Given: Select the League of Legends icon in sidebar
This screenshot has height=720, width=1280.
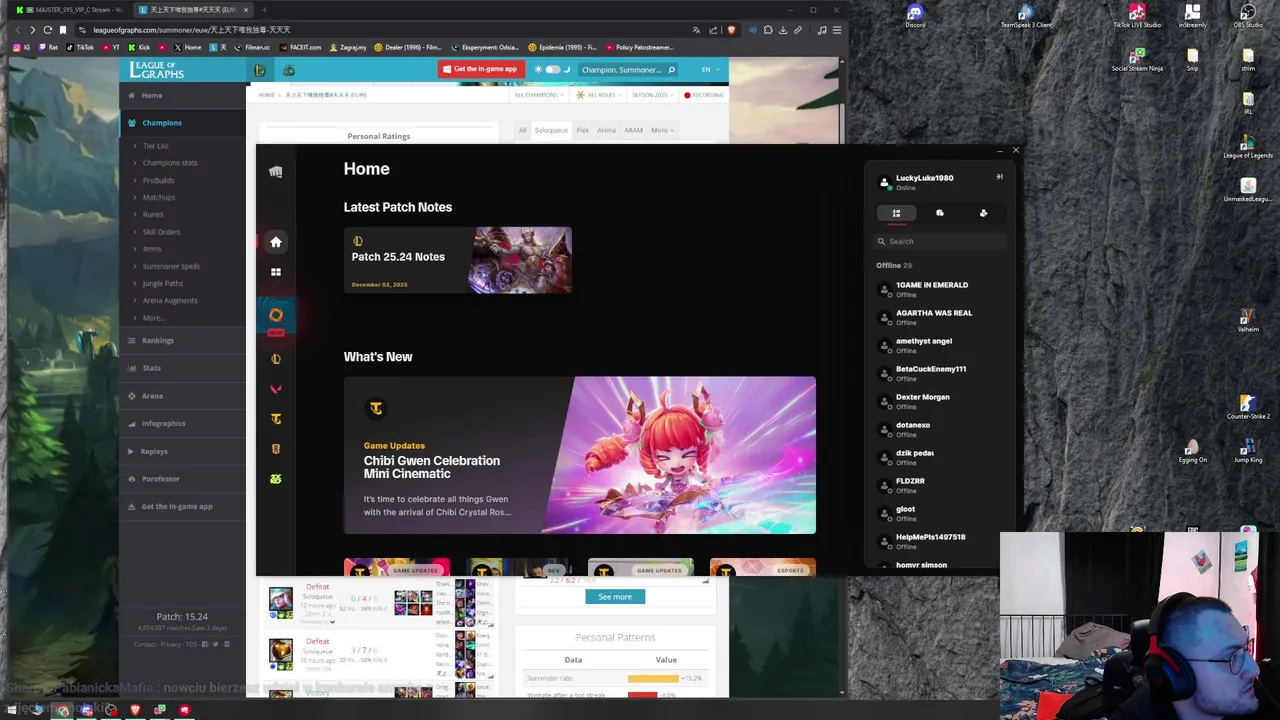Looking at the screenshot, I should 276,359.
